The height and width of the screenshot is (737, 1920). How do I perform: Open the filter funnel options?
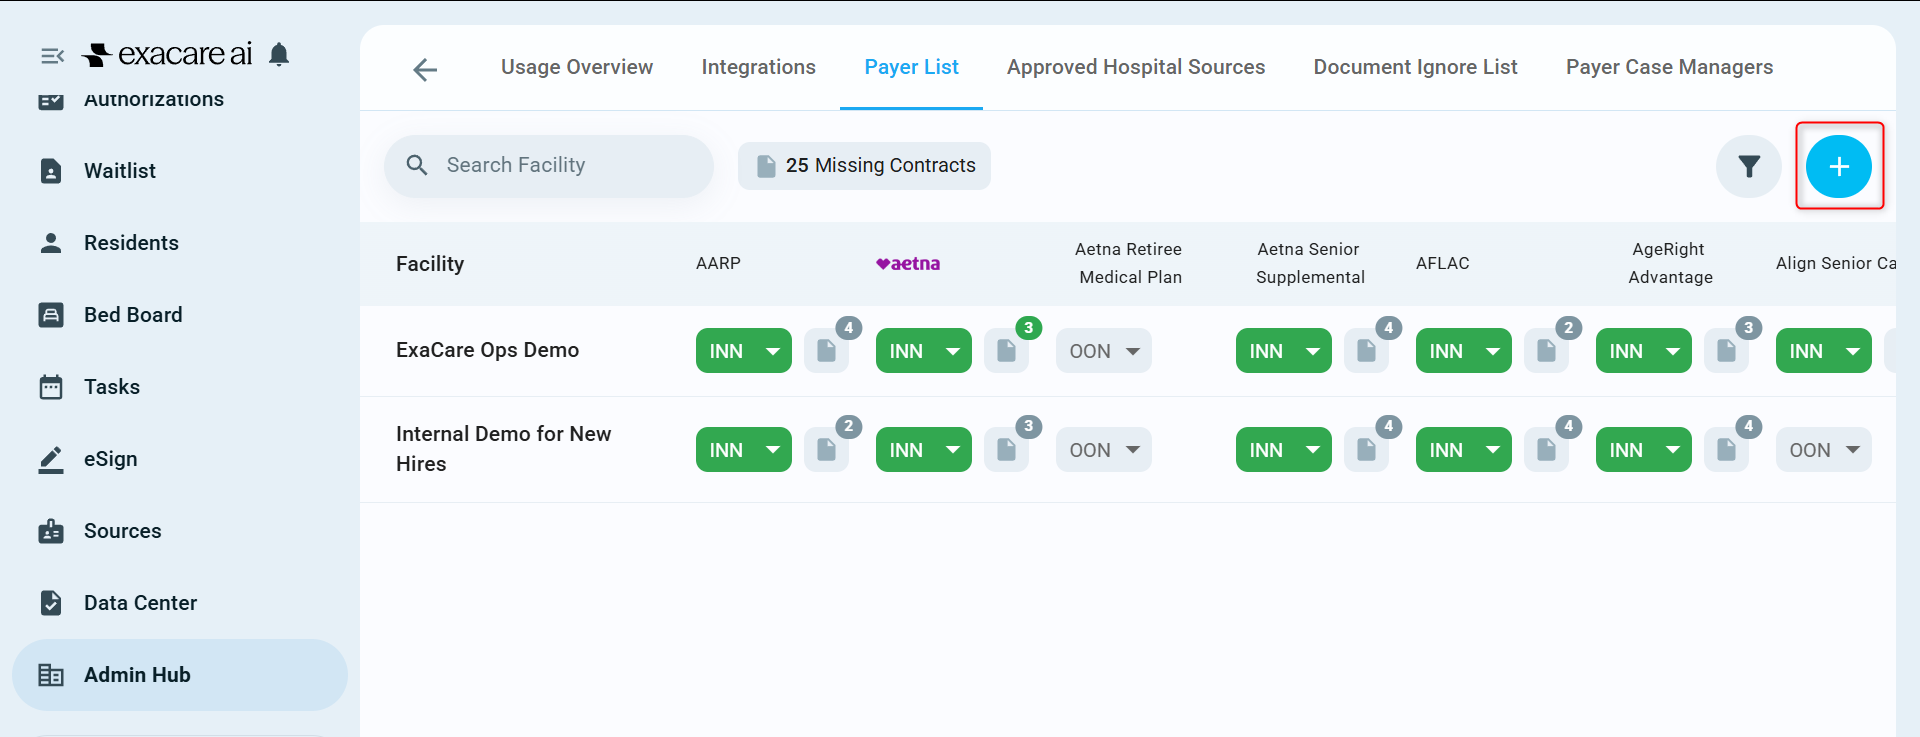[1749, 166]
